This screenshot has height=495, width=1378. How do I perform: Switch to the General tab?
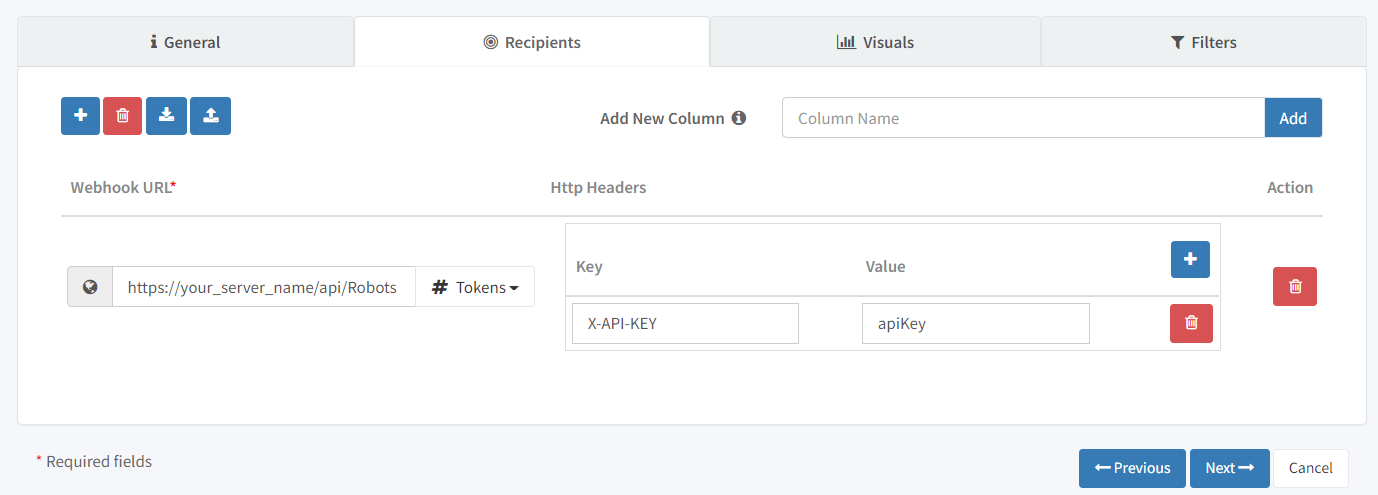click(x=186, y=42)
